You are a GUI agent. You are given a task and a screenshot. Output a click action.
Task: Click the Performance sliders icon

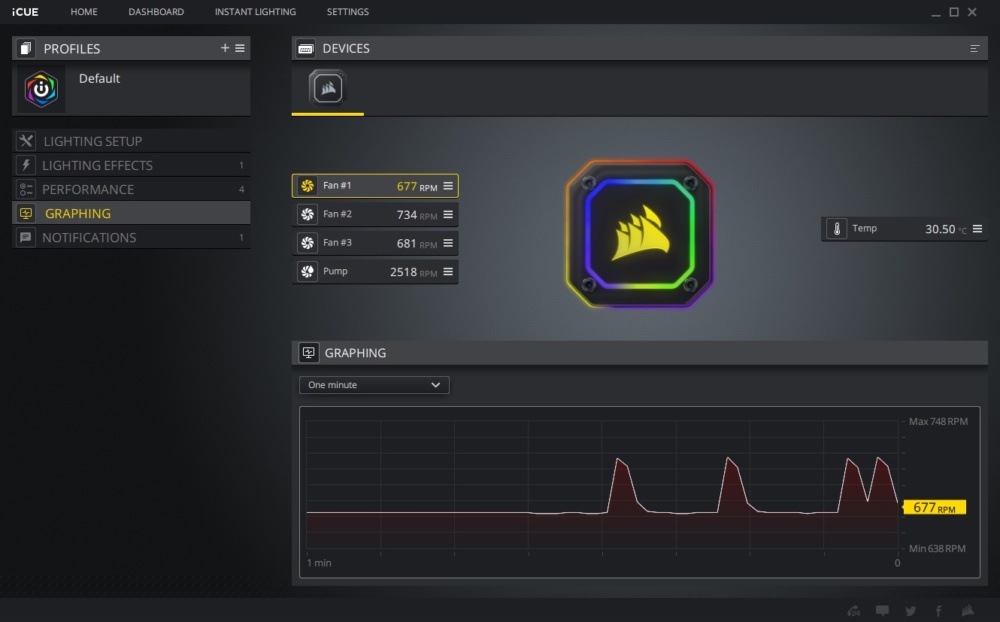pyautogui.click(x=26, y=189)
